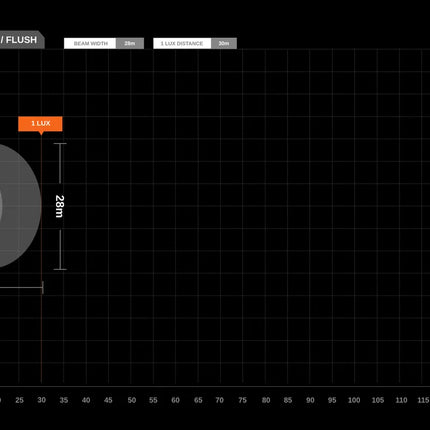Select the FLUSH tab label
Viewport: 430px width, 430px height.
coord(21,40)
